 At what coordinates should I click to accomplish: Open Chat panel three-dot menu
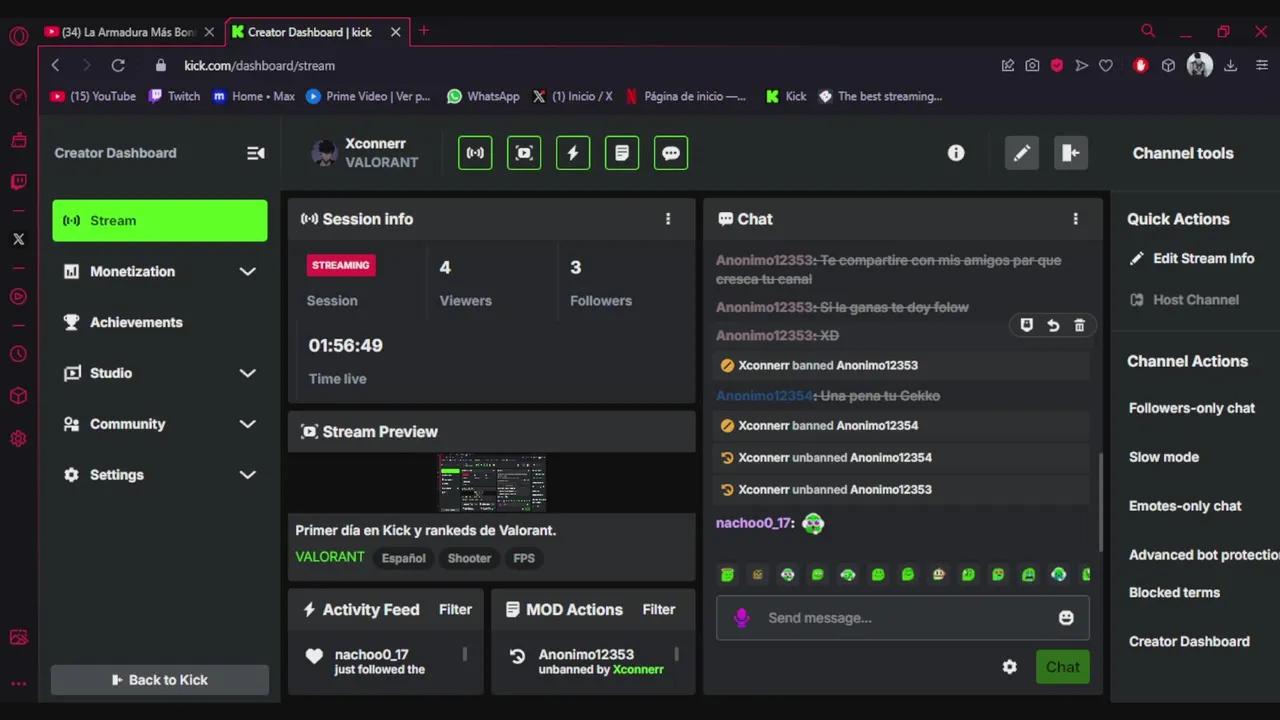click(x=1076, y=219)
